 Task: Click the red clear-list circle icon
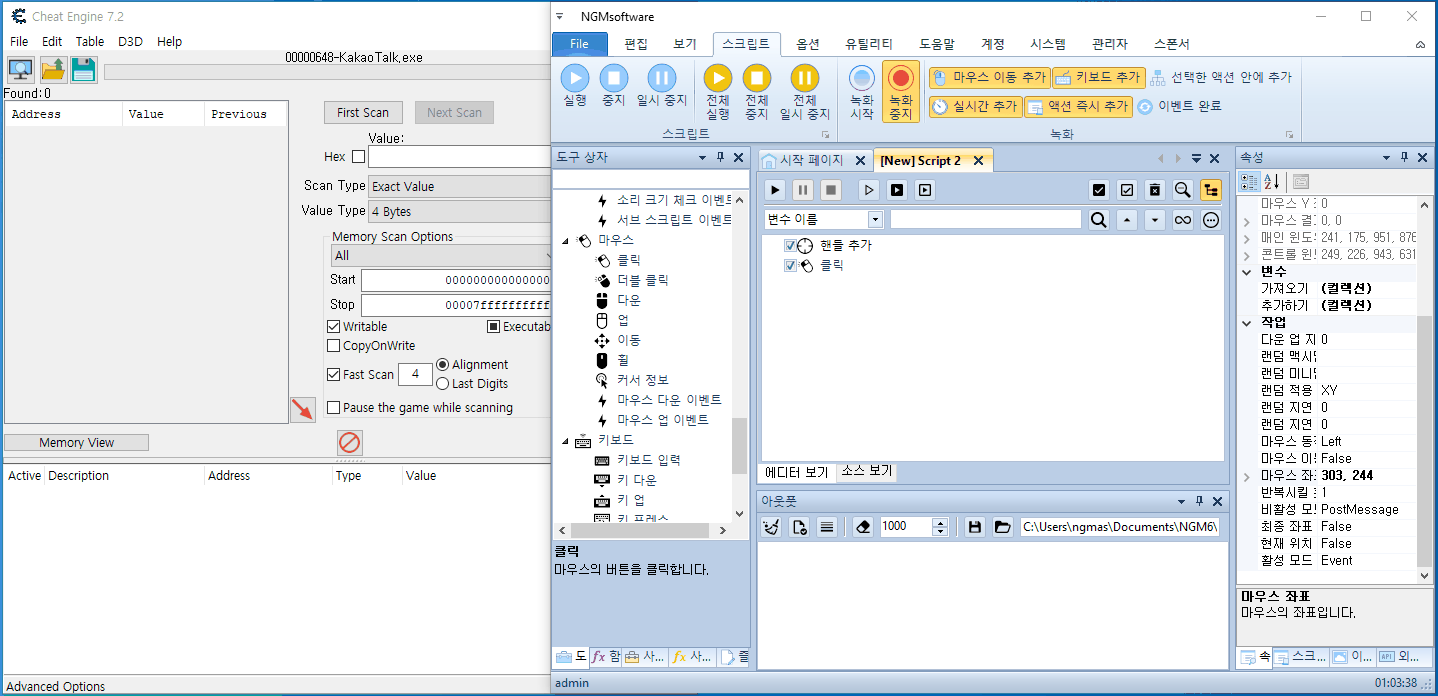tap(350, 442)
